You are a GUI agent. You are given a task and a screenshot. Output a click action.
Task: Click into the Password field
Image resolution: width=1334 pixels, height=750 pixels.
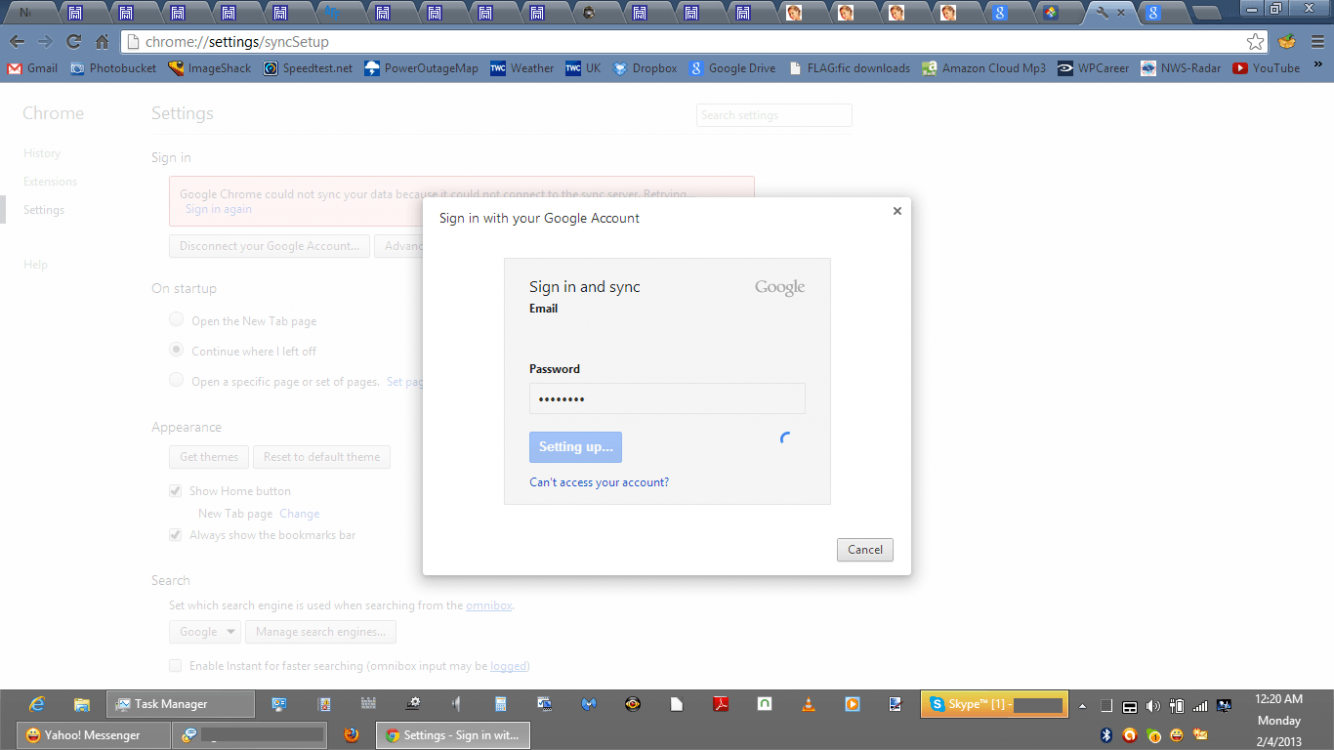point(667,399)
